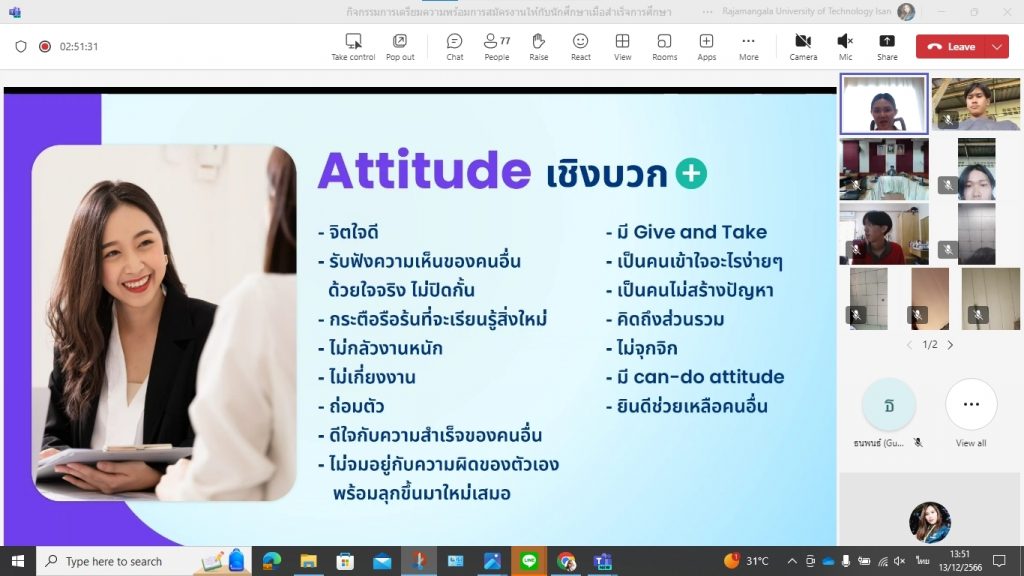
Task: Click View all participants button
Action: 970,405
